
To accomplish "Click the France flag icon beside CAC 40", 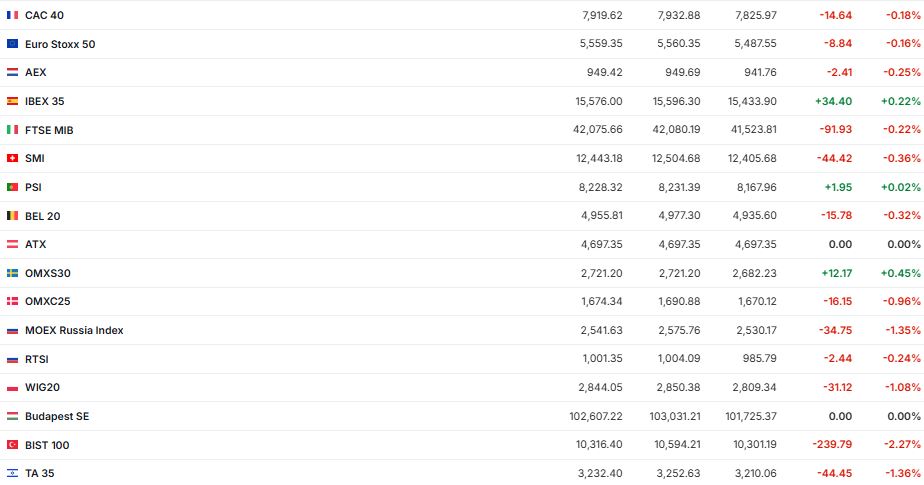I will tap(12, 15).
